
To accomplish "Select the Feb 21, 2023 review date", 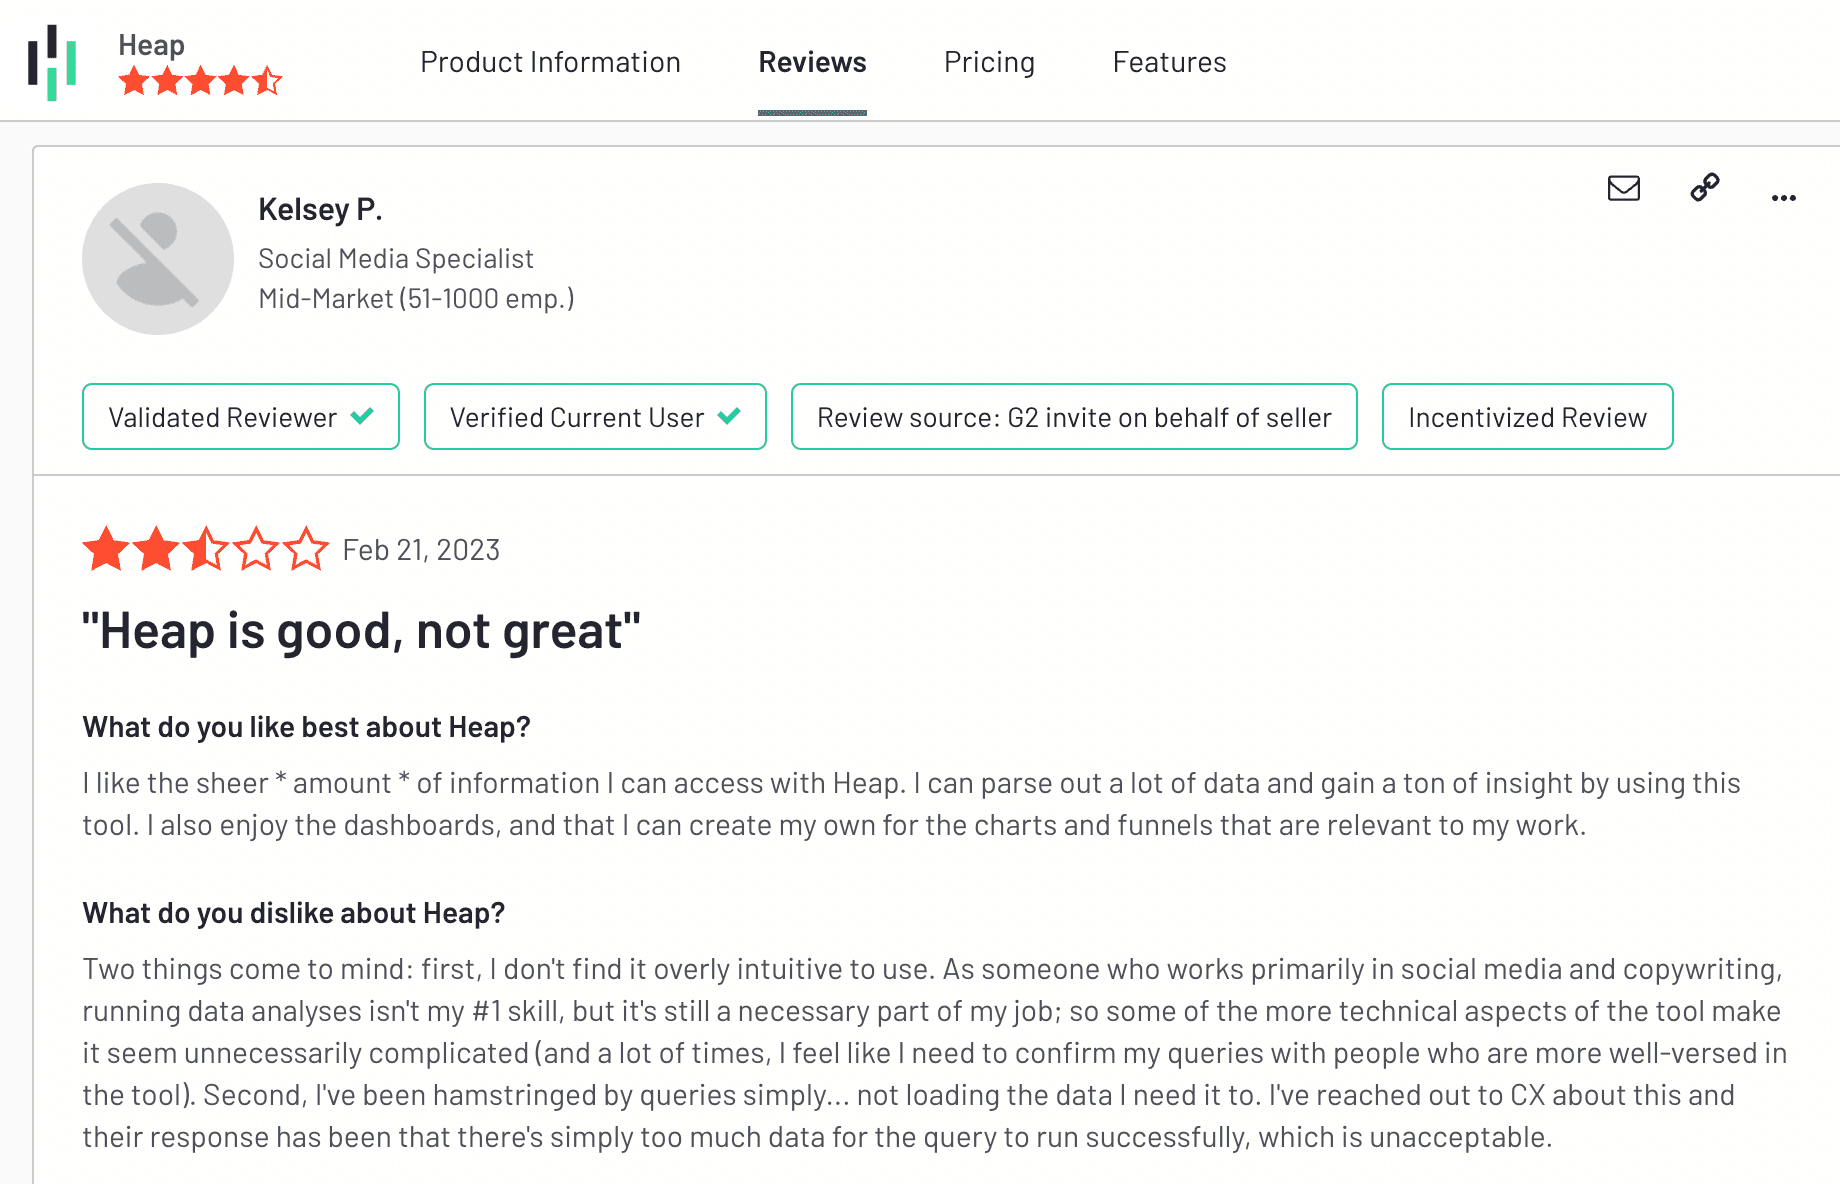I will (422, 549).
